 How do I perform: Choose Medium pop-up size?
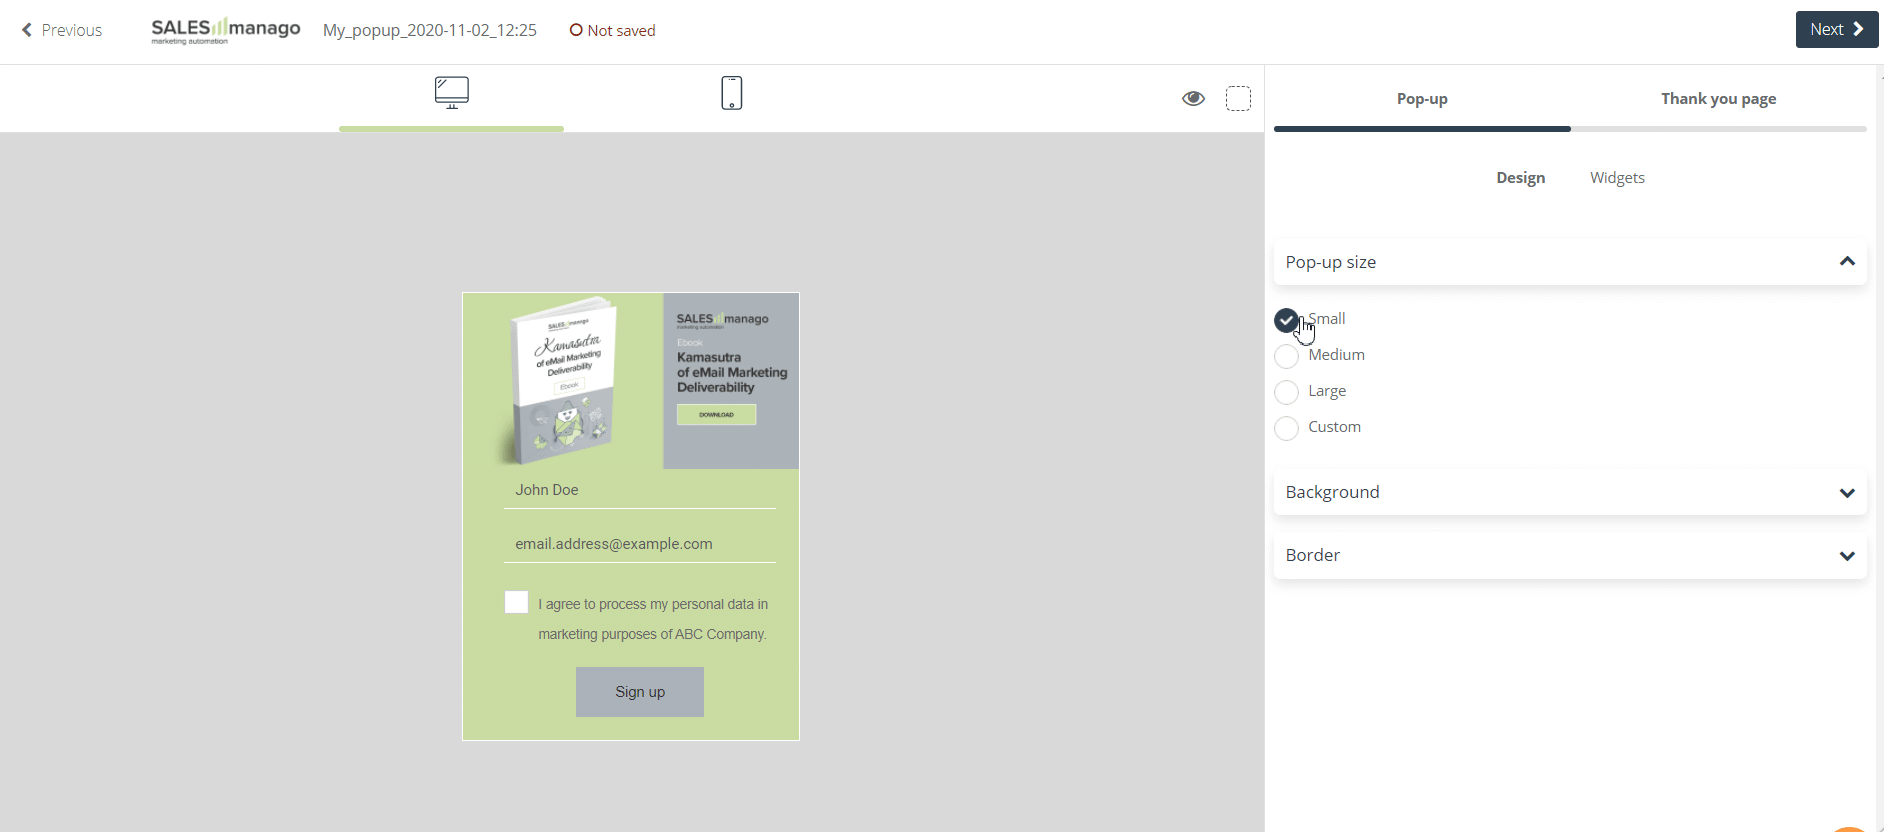[1287, 356]
